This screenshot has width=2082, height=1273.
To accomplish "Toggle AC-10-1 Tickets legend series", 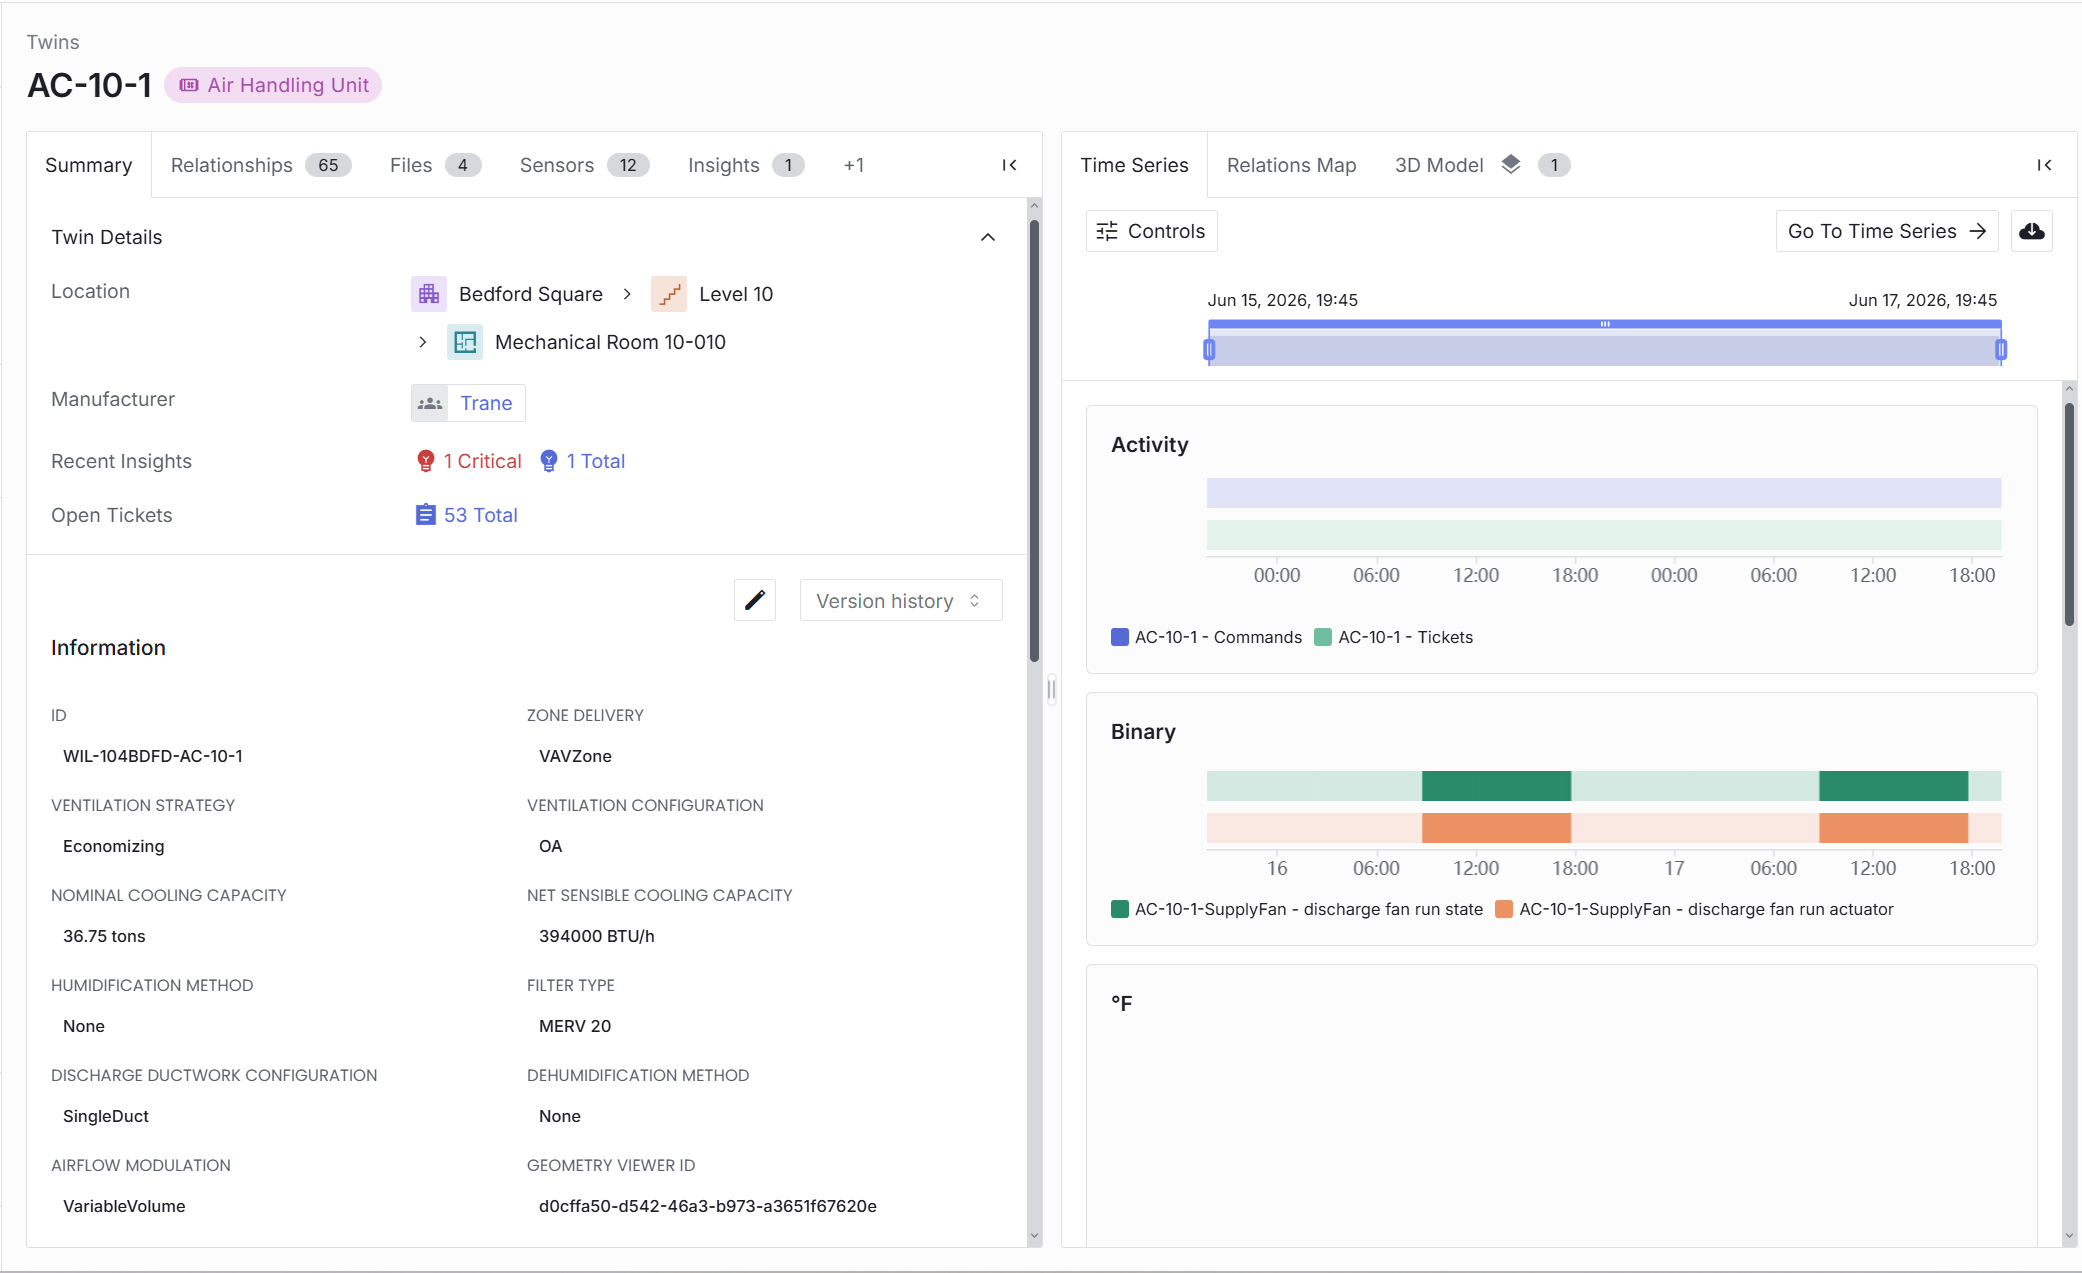I will 1394,637.
